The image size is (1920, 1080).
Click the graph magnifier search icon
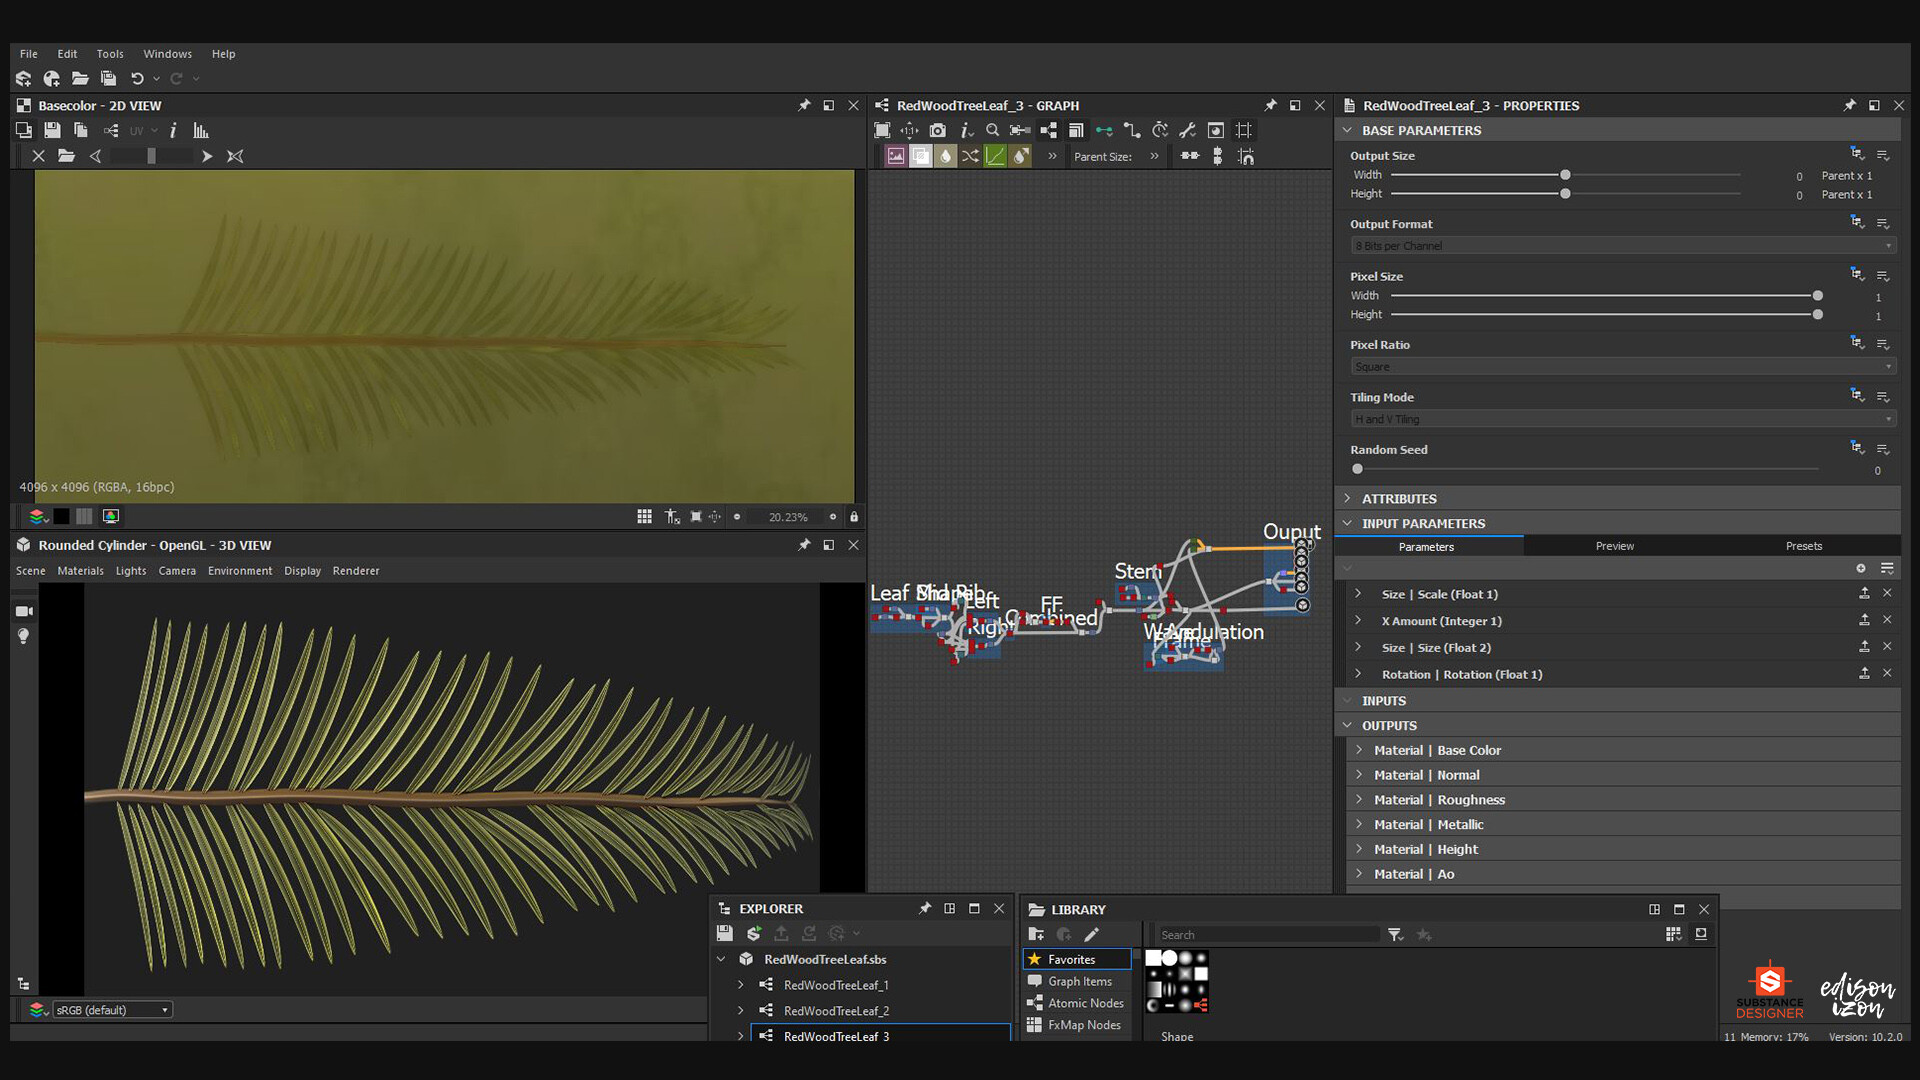pyautogui.click(x=992, y=131)
